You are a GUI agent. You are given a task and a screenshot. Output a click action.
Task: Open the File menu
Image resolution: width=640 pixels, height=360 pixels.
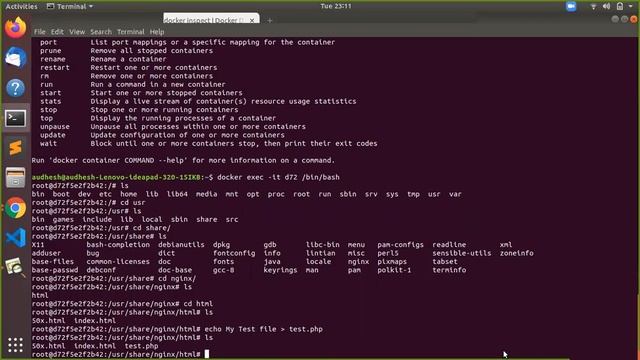point(40,31)
